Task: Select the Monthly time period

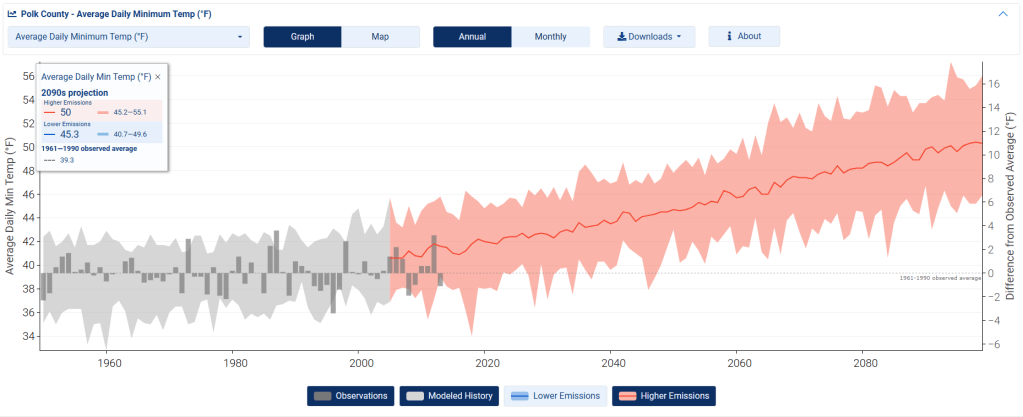Action: (550, 37)
